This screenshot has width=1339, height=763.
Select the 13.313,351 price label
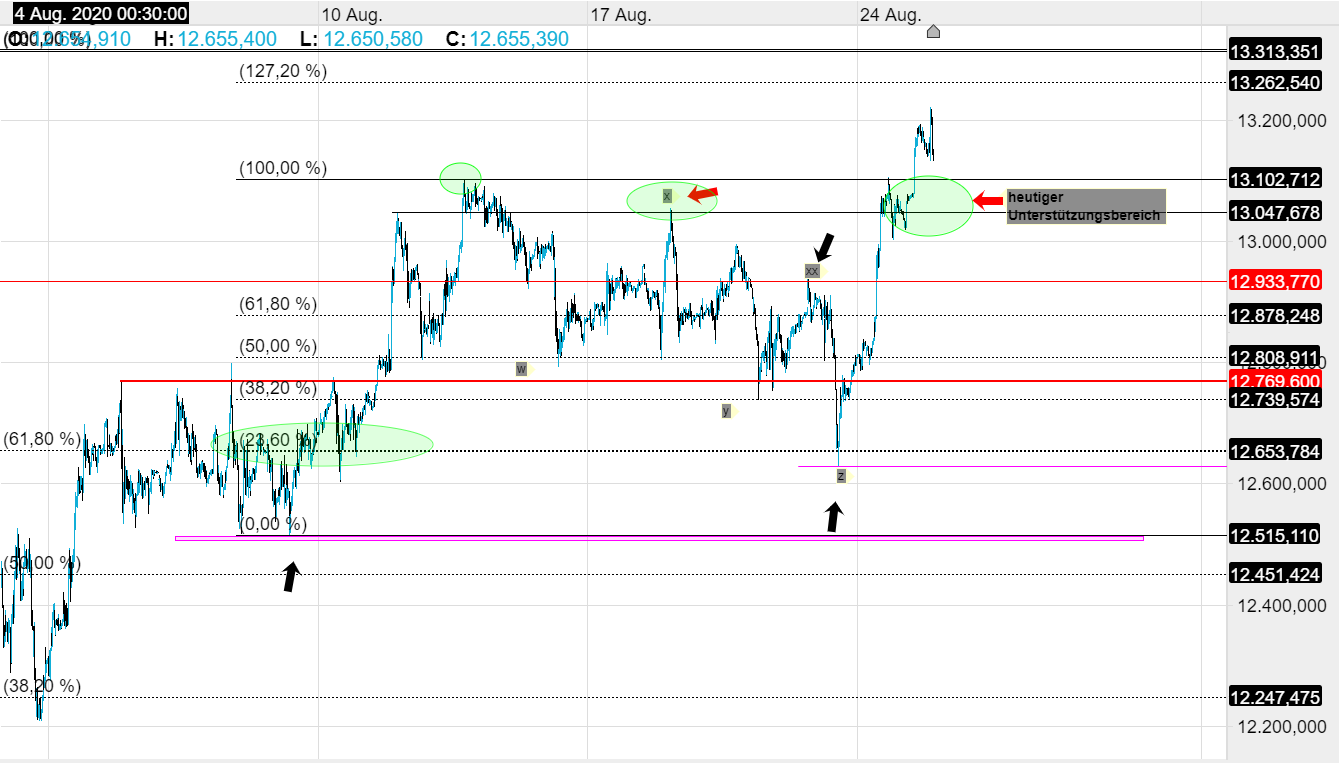pos(1275,52)
